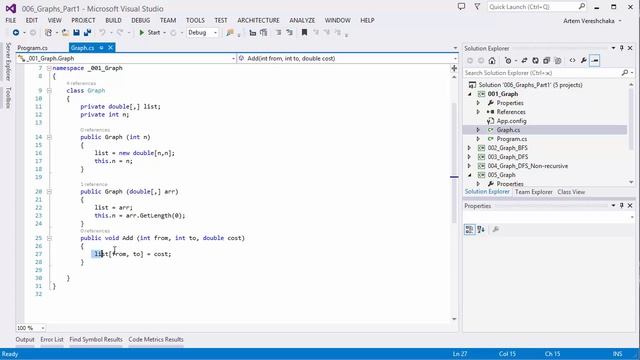640x360 pixels.
Task: Switch to the Program.cs editor tab
Action: point(33,48)
